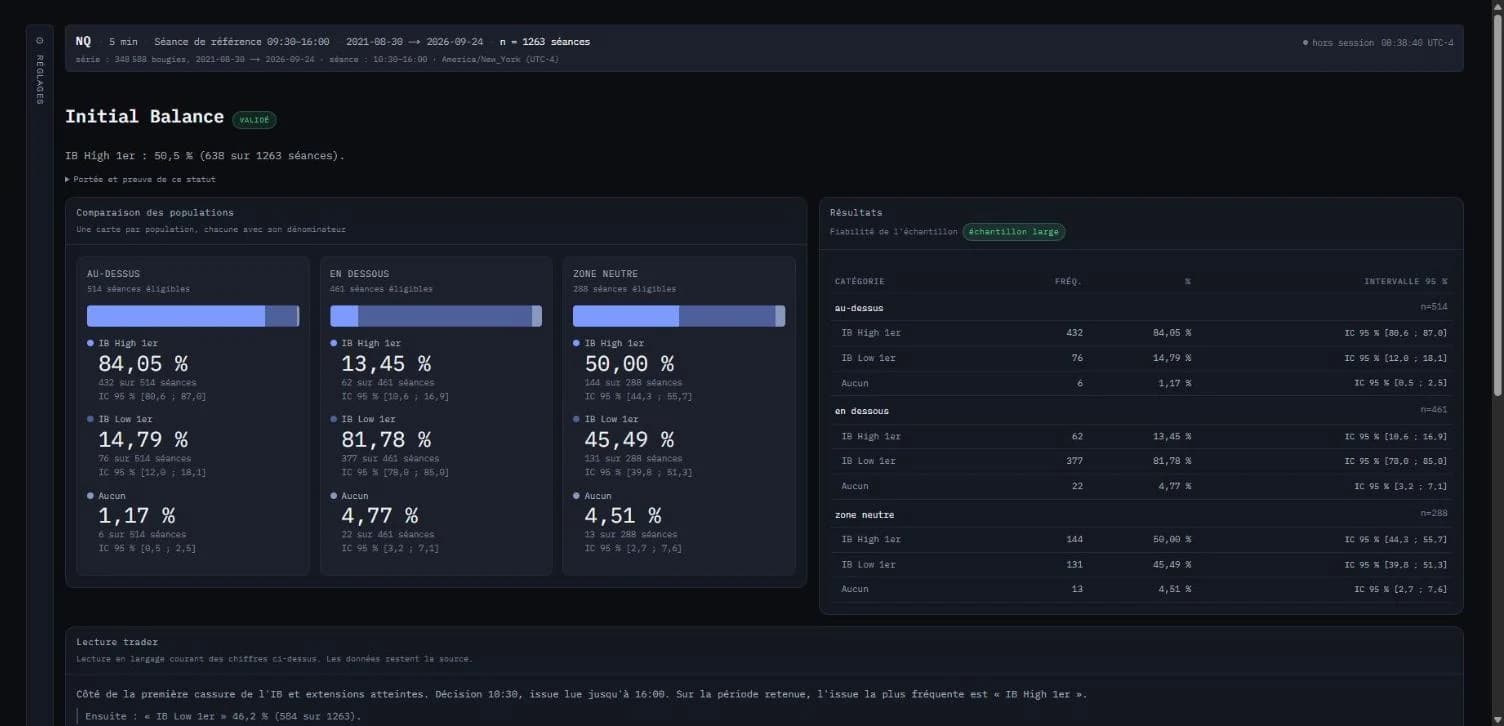Click the green VALIDÉ status badge

[x=254, y=120]
